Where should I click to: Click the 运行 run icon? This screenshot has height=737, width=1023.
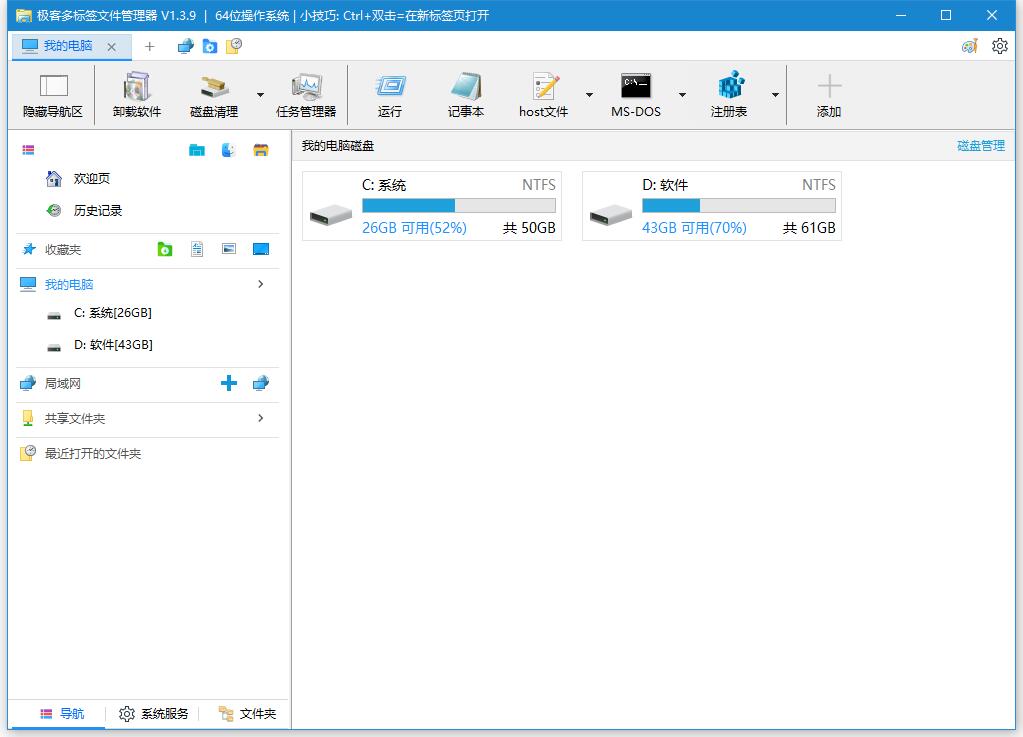click(x=390, y=95)
